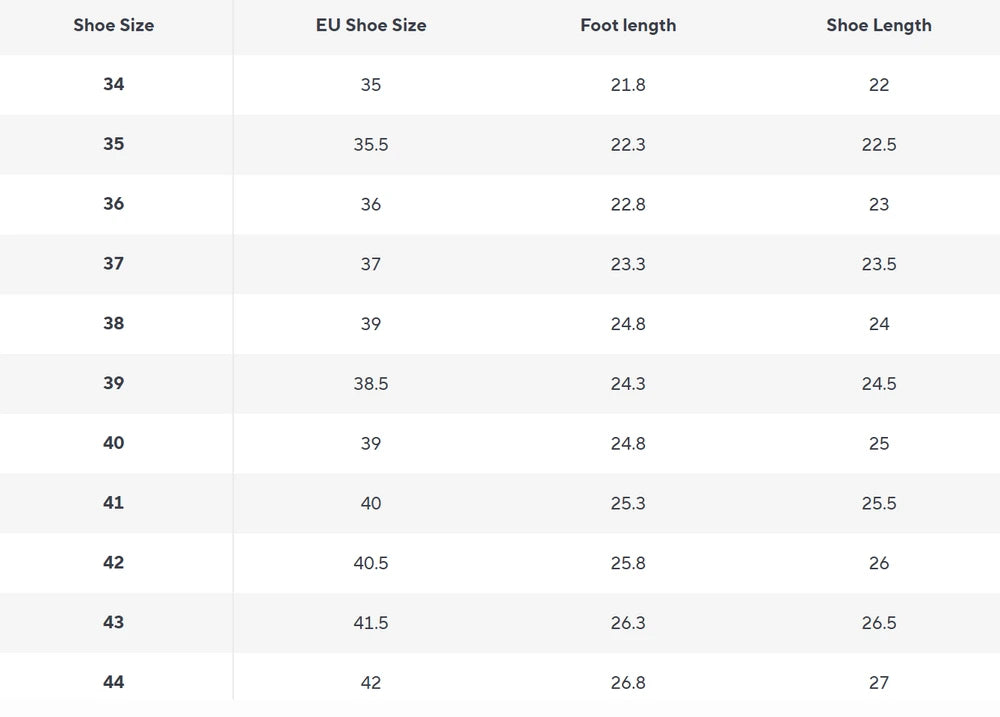Click shoe length 27 cell

pos(879,682)
